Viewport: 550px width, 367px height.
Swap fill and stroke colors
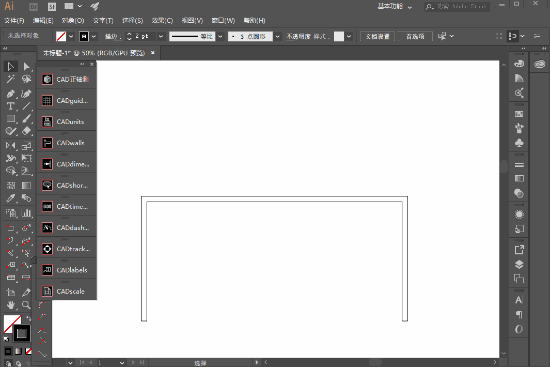(x=28, y=318)
